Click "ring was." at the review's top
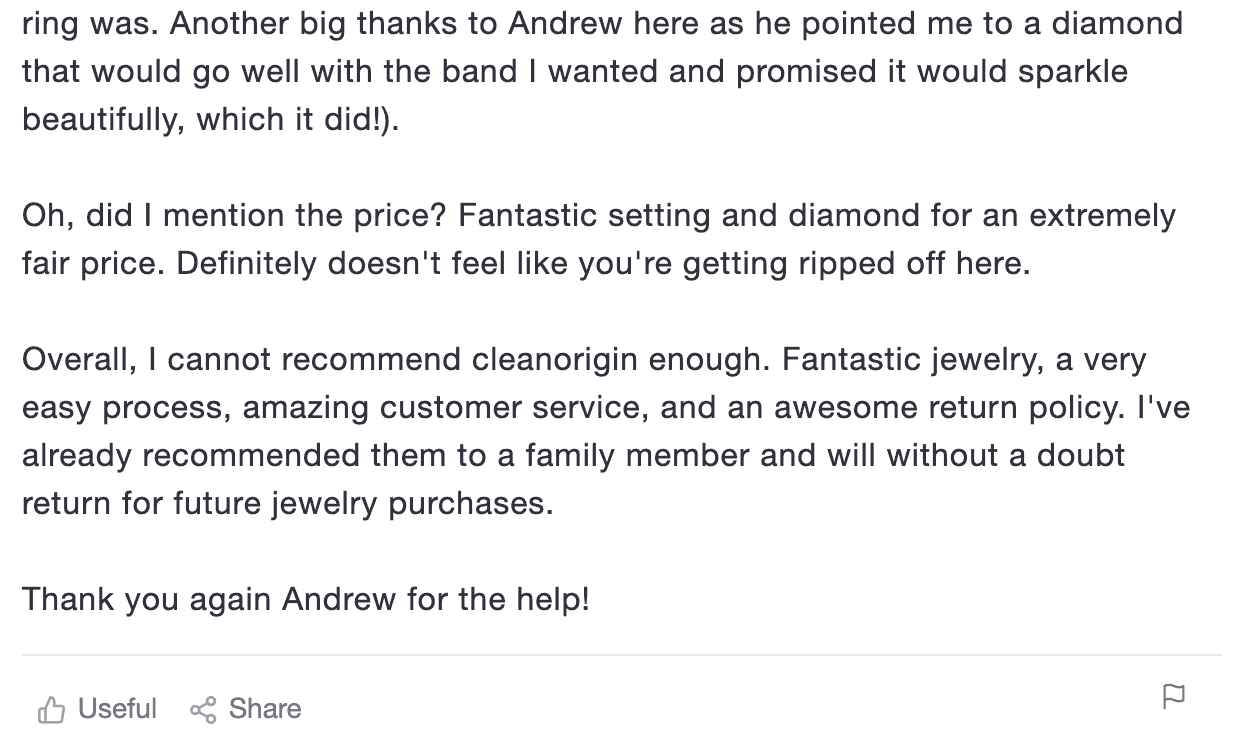This screenshot has height=748, width=1246. tap(84, 23)
